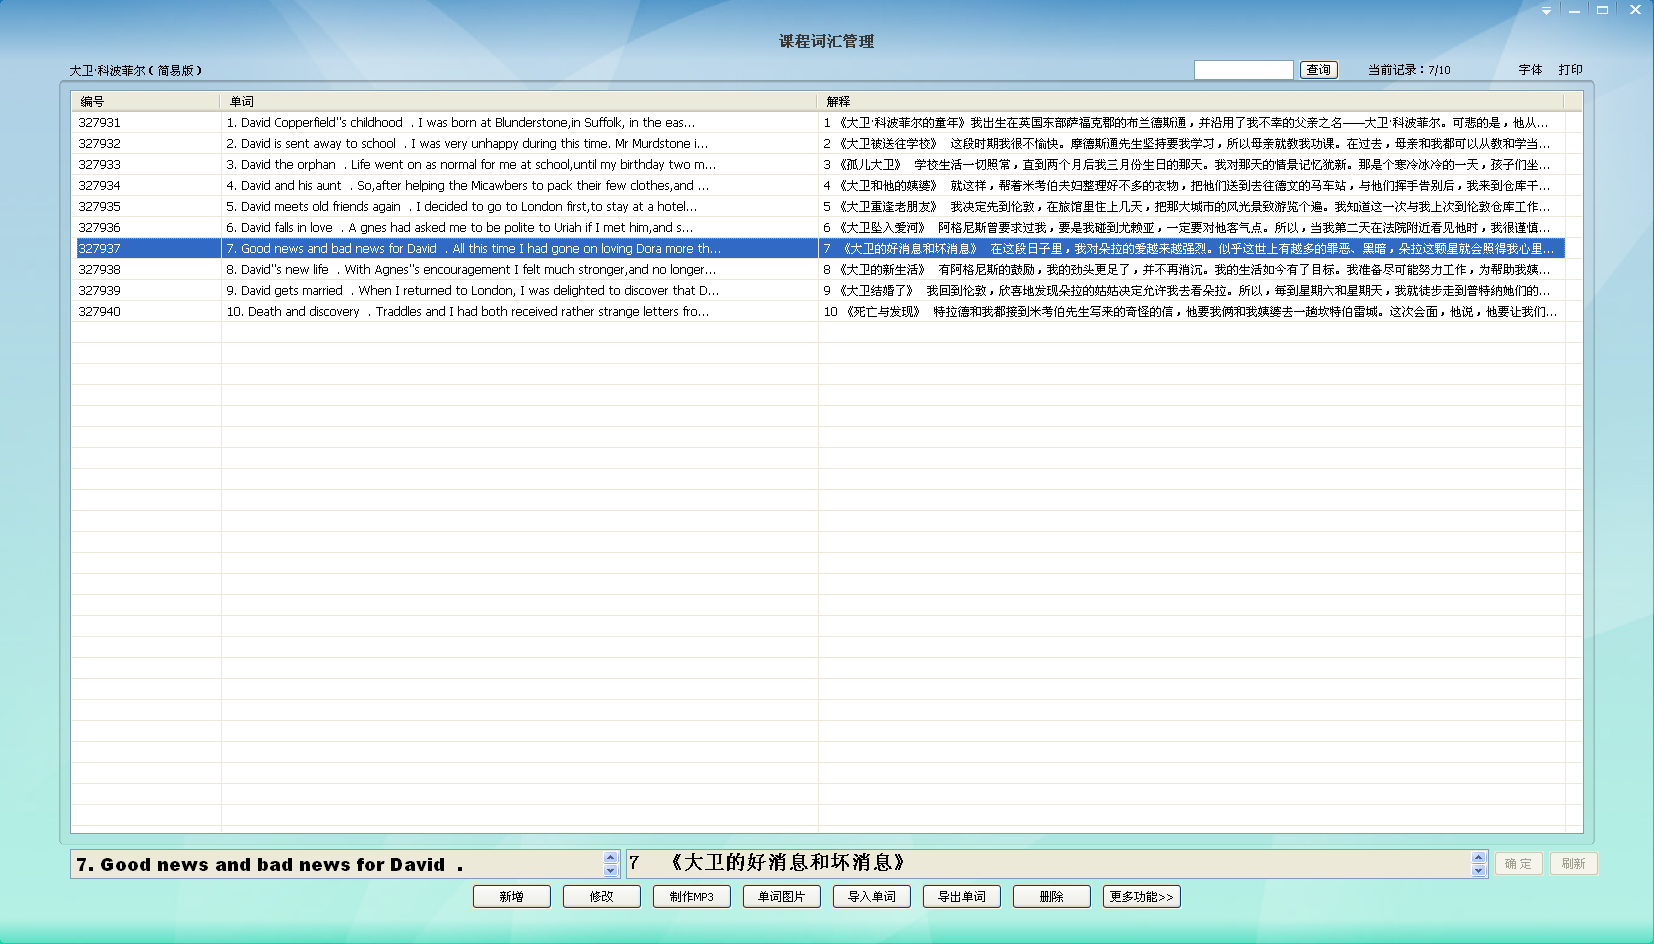The image size is (1654, 944).
Task: Open the 字体 font menu
Action: tap(1530, 70)
